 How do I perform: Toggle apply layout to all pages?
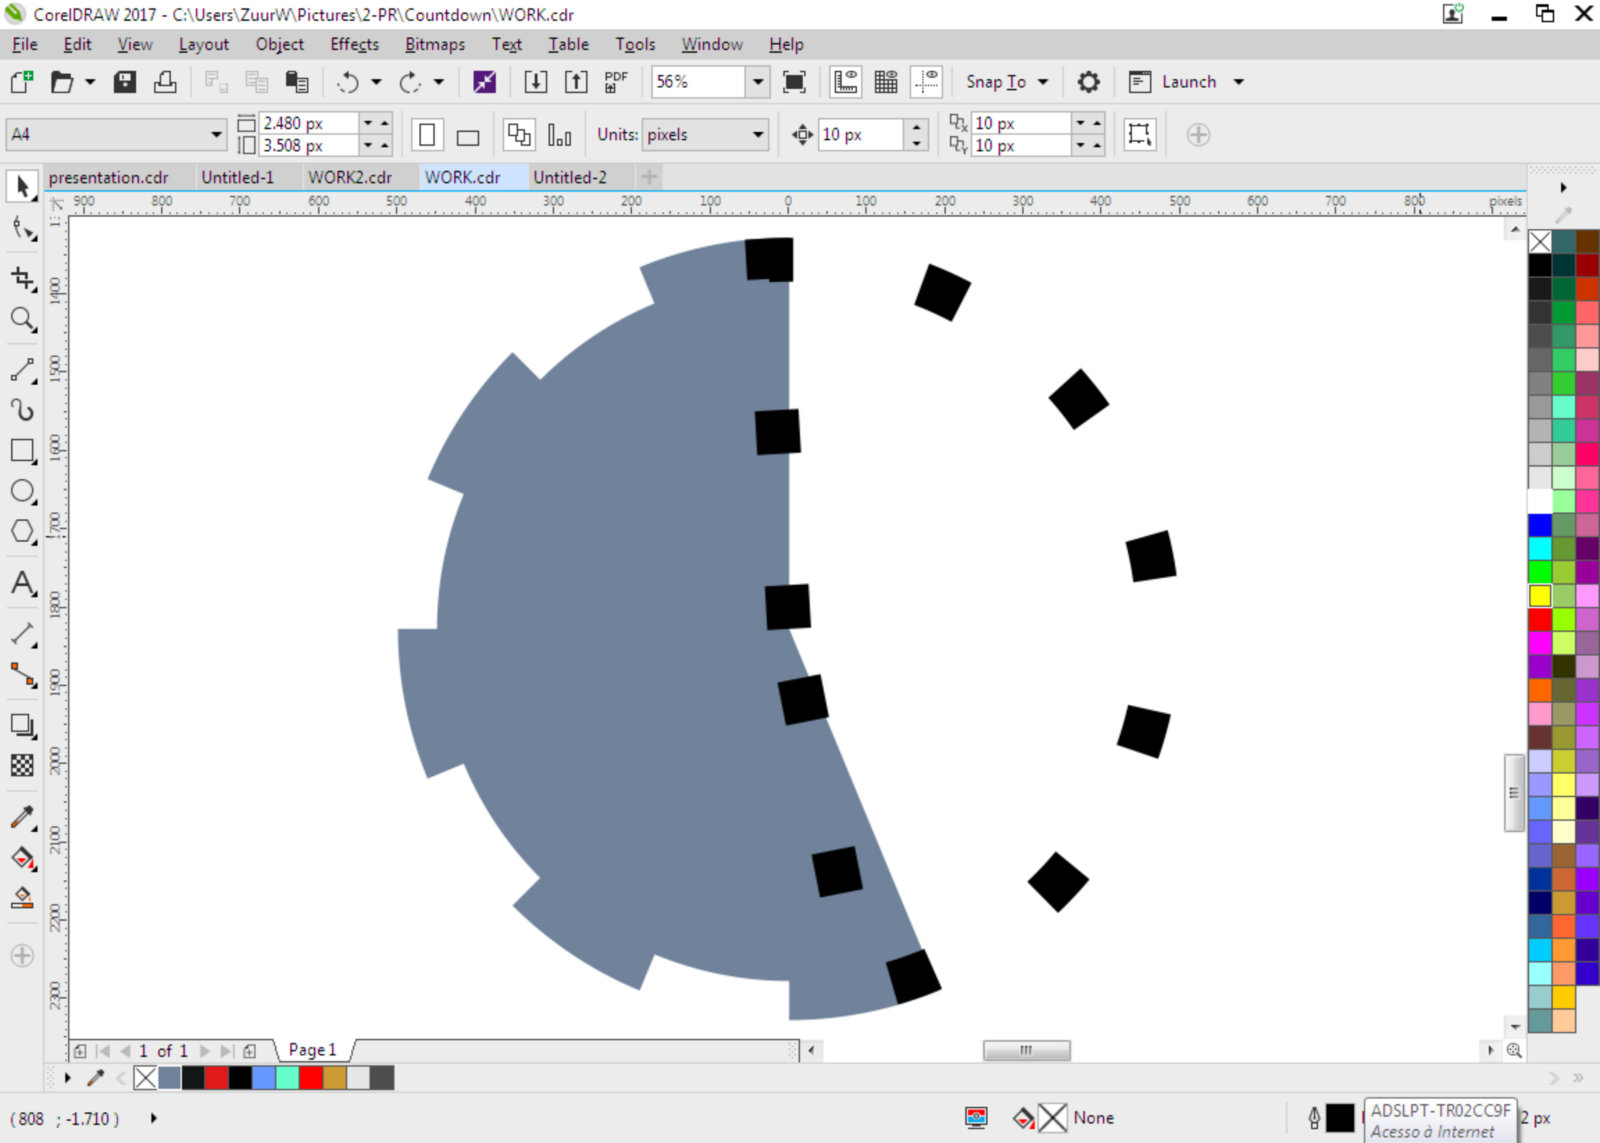coord(518,135)
